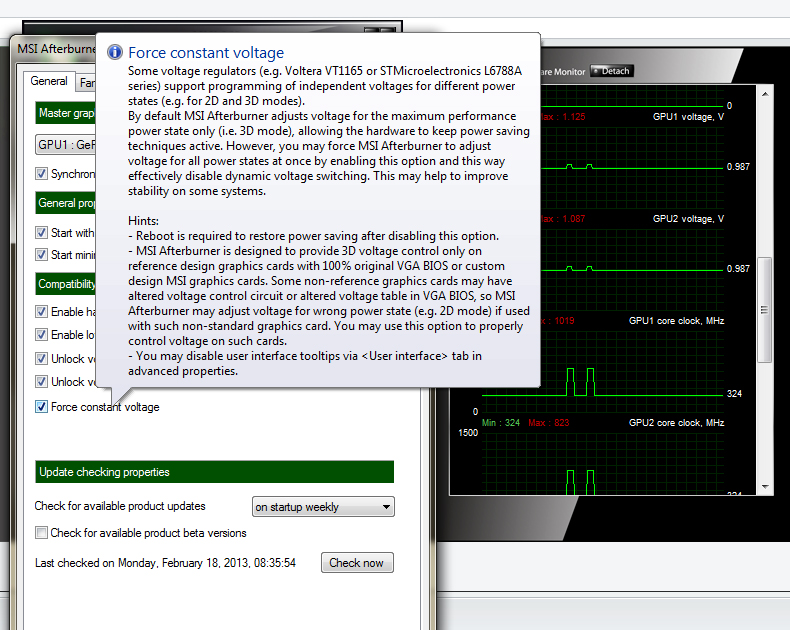
Task: Click the GPU1 voltage graph label
Action: coord(688,117)
